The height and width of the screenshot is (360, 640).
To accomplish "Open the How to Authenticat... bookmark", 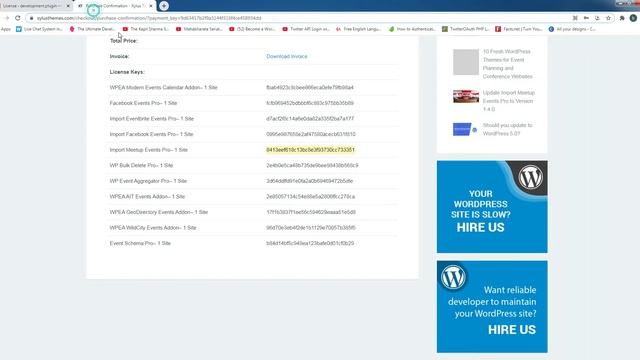I will pos(412,29).
